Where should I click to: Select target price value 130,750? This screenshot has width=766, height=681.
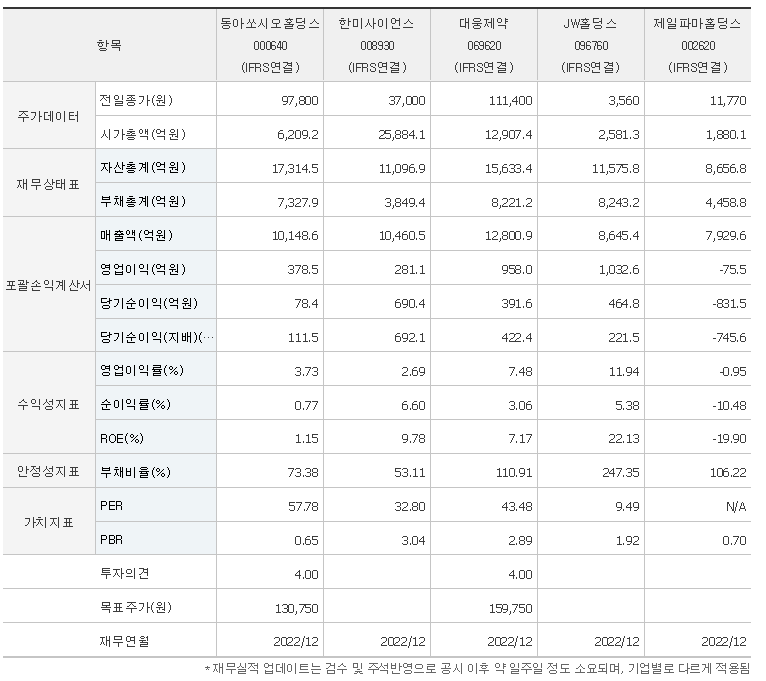pos(297,609)
